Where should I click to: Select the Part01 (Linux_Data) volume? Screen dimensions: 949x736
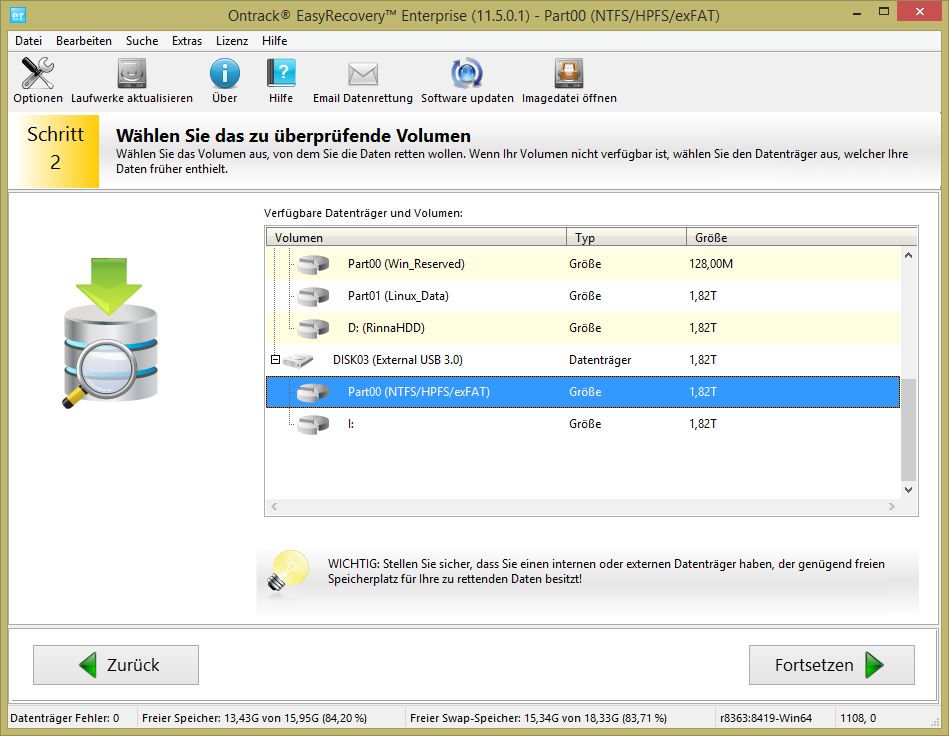pos(583,296)
